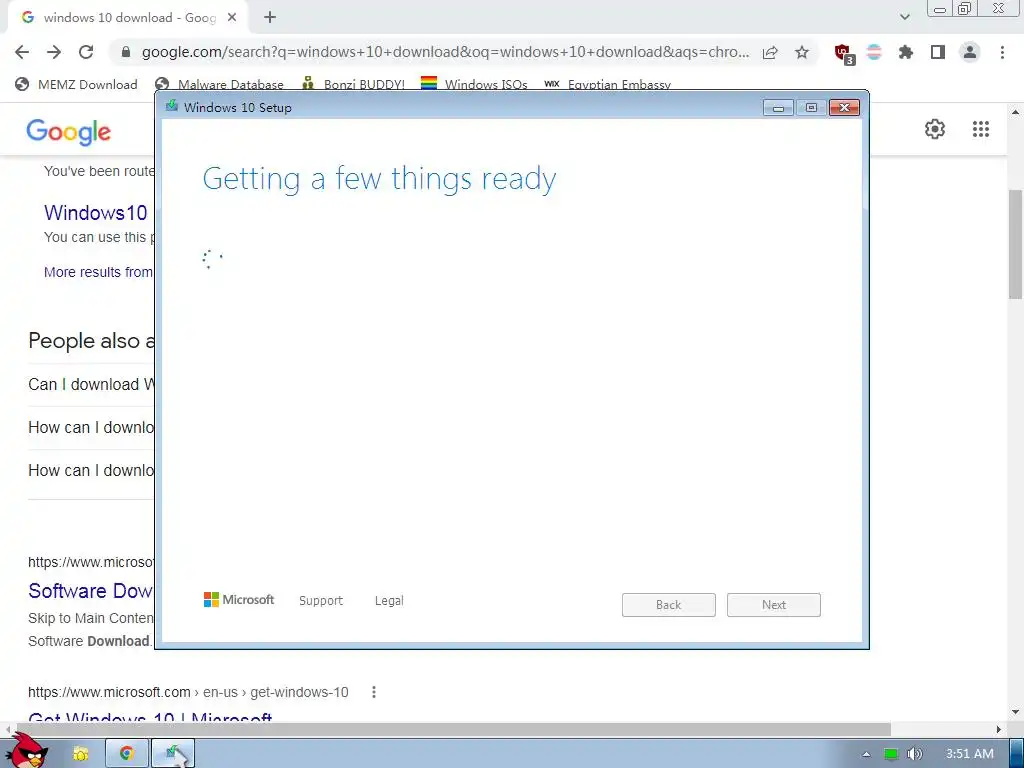Screen dimensions: 1024x768
Task: Switch to Chrome in the taskbar
Action: point(127,754)
